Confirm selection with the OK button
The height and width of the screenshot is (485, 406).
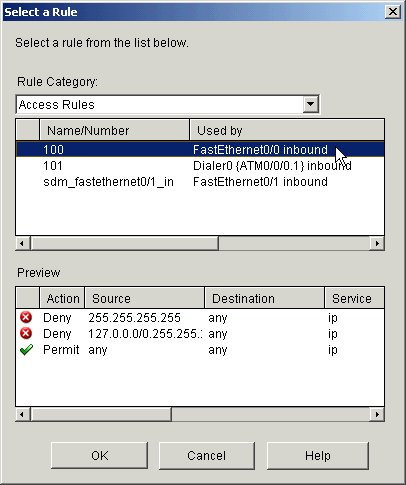point(99,455)
